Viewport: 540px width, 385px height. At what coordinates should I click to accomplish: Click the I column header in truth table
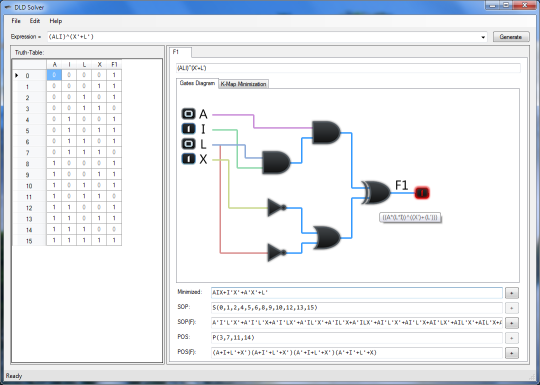(69, 64)
